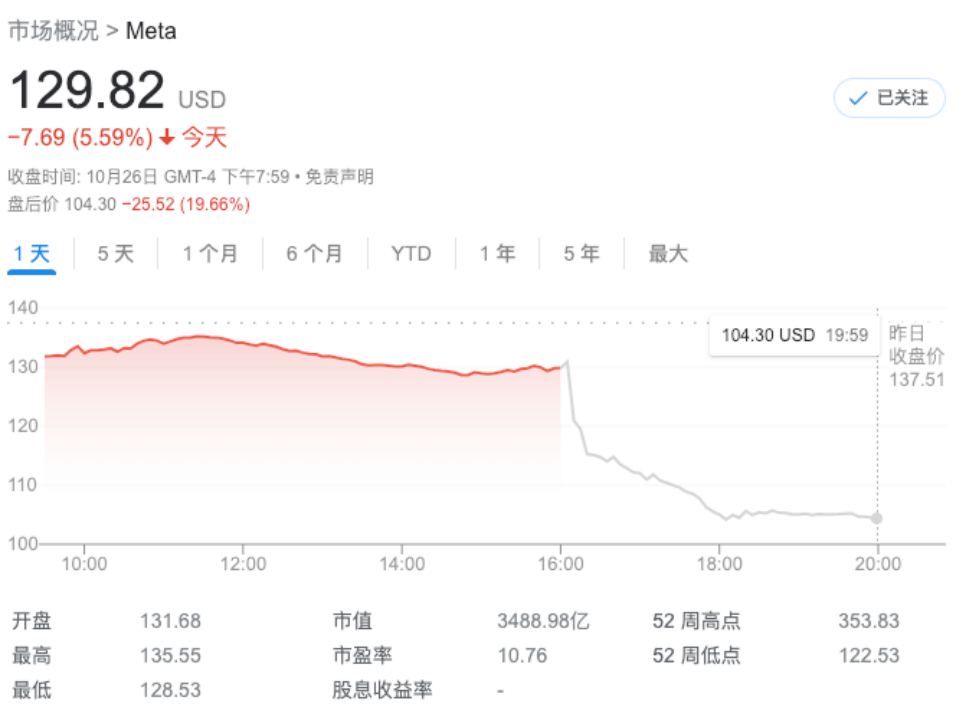Switch to the 5 天 tab
979x720 pixels.
tap(115, 254)
